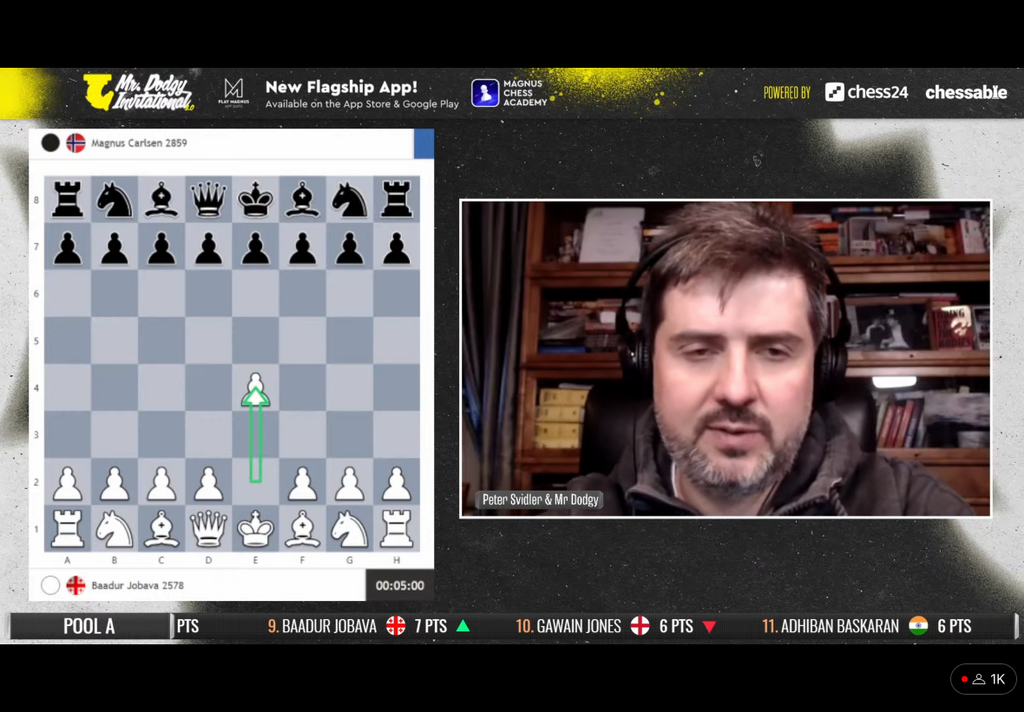Click the white rook on h1
This screenshot has width=1024, height=712.
click(396, 528)
